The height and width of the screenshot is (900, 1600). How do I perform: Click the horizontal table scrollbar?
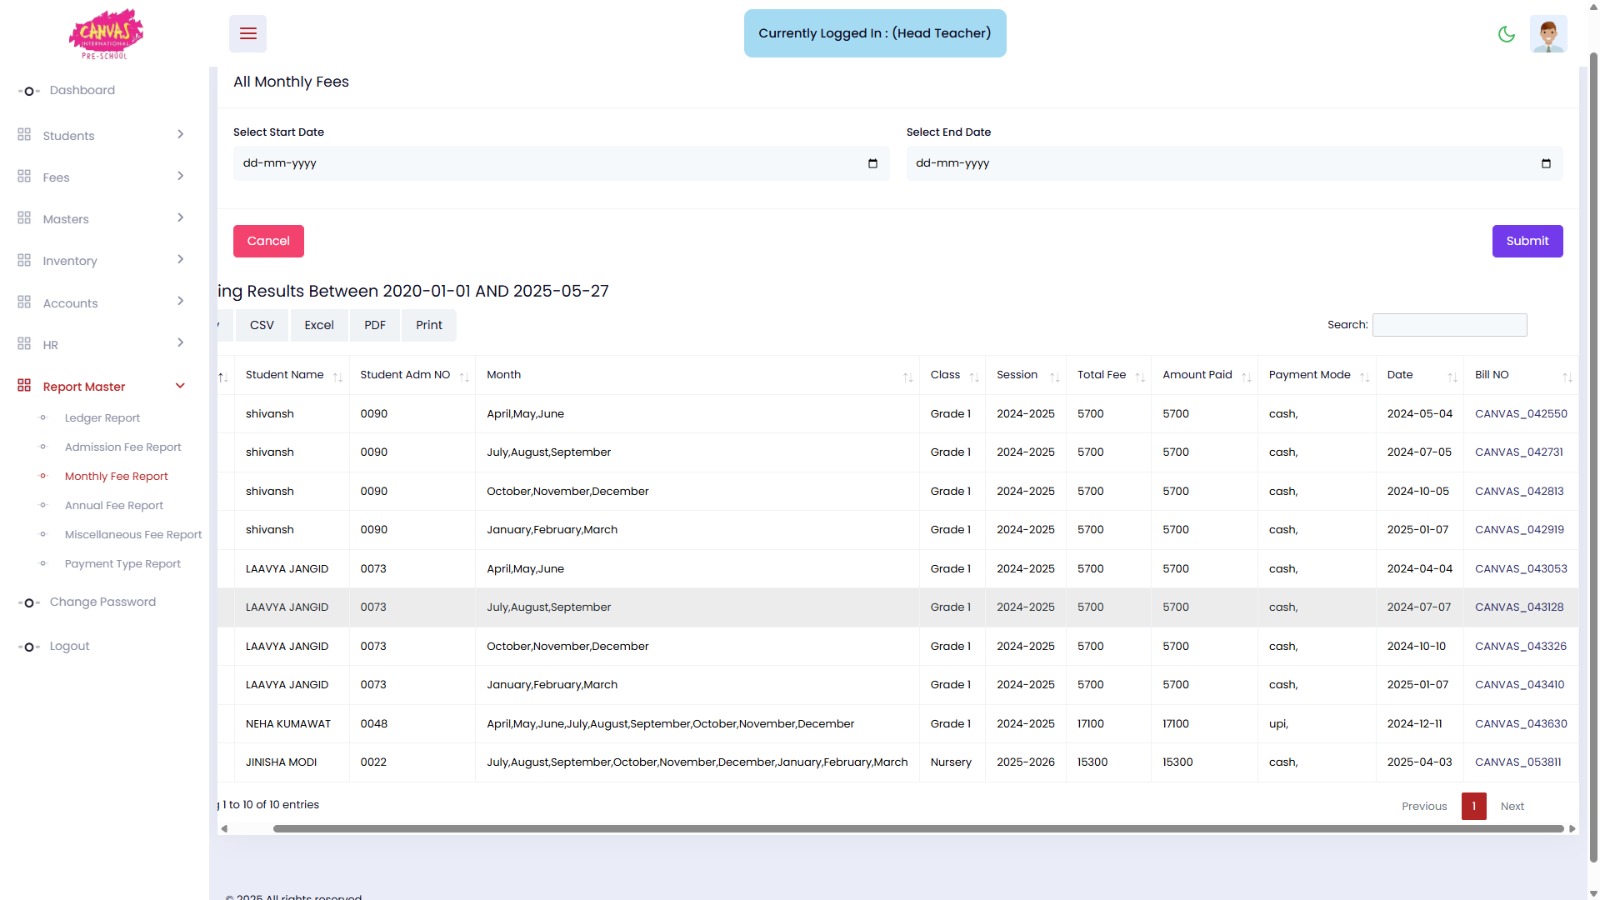pos(918,829)
